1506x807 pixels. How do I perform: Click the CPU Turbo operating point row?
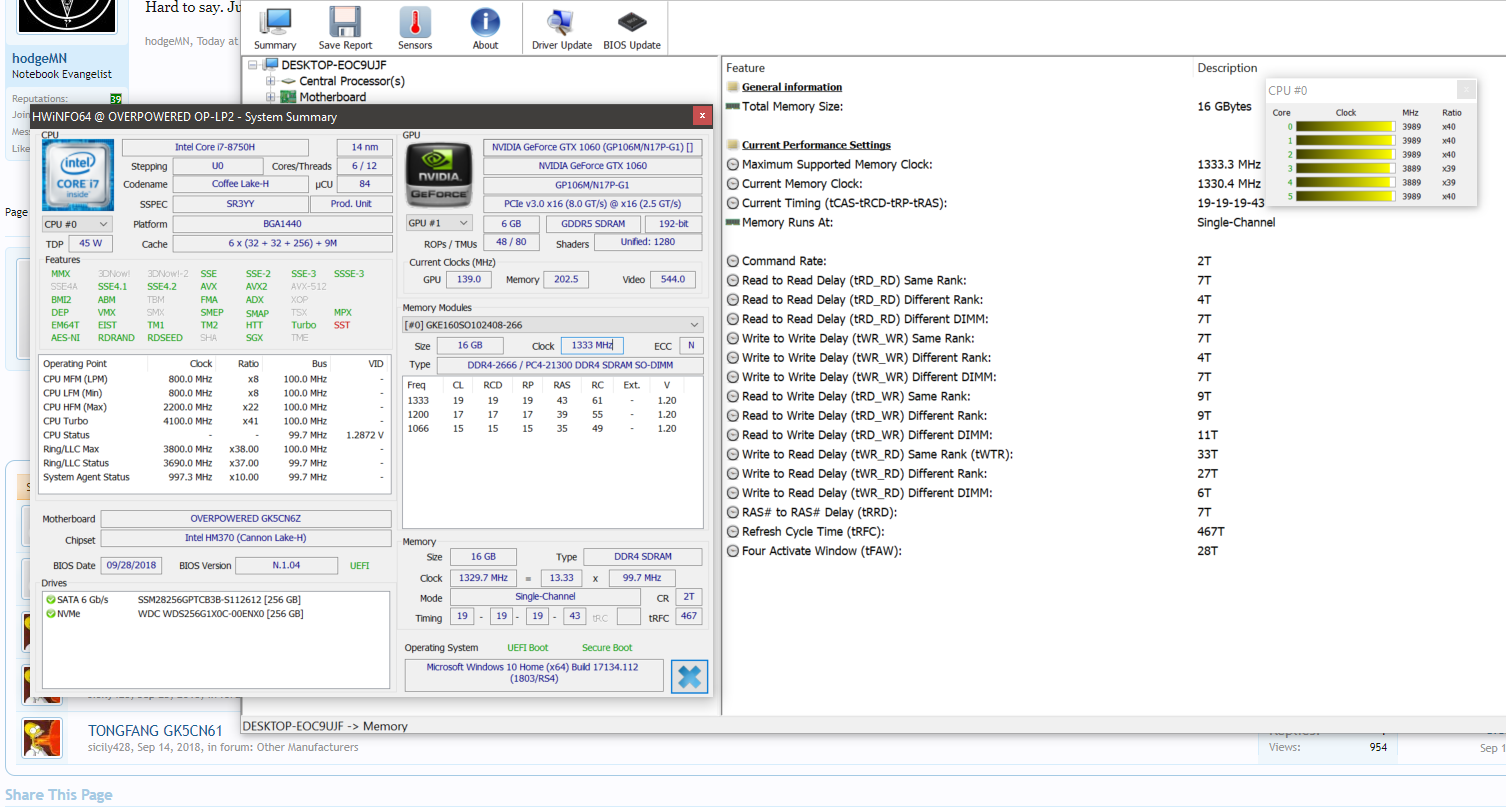[x=214, y=421]
